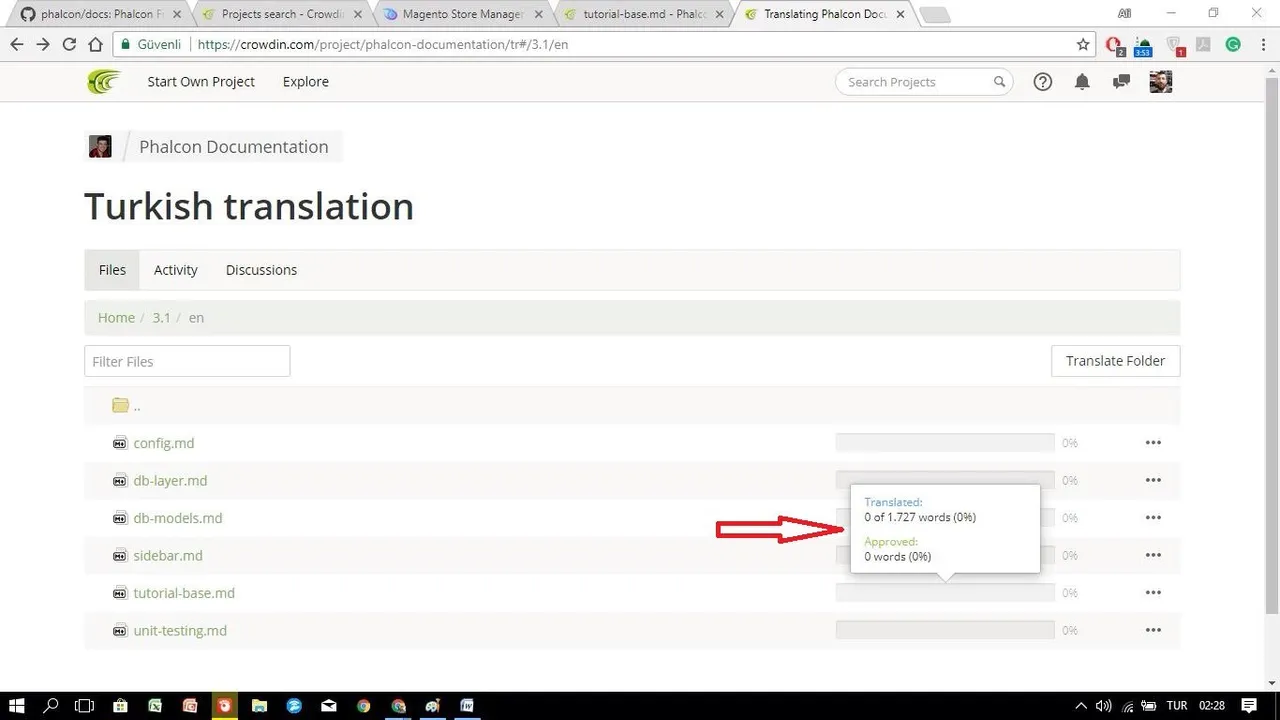
Task: Switch to the tutorial-base.md browser tab
Action: 644,14
